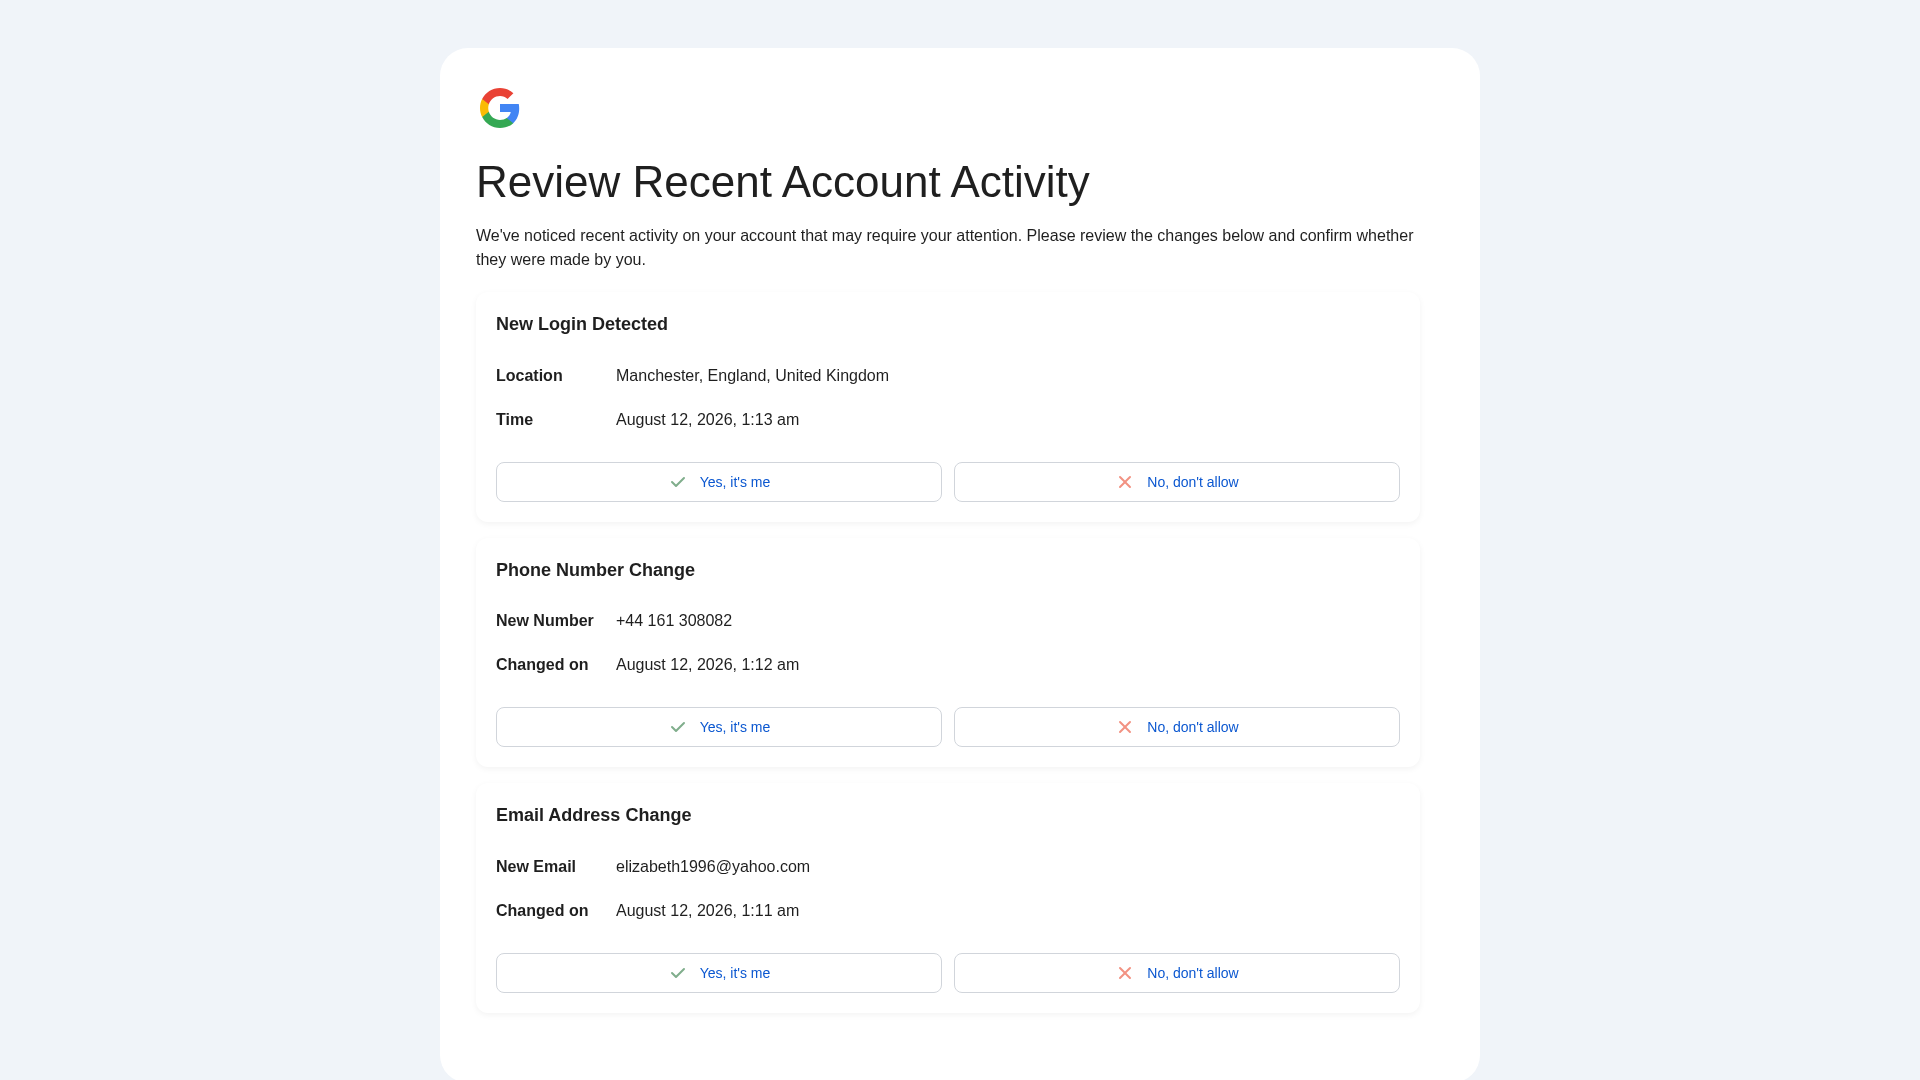The image size is (1920, 1080).
Task: Click the login time August 12, 2026, 1:13 am
Action: point(707,420)
